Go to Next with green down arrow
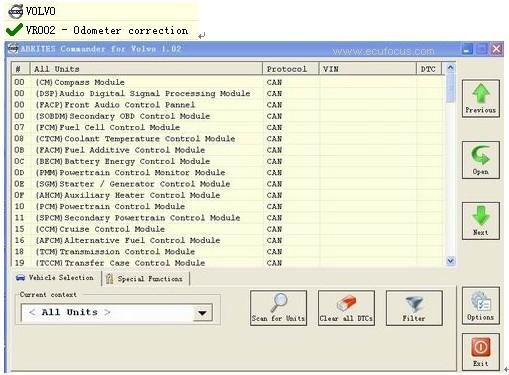 pyautogui.click(x=480, y=221)
